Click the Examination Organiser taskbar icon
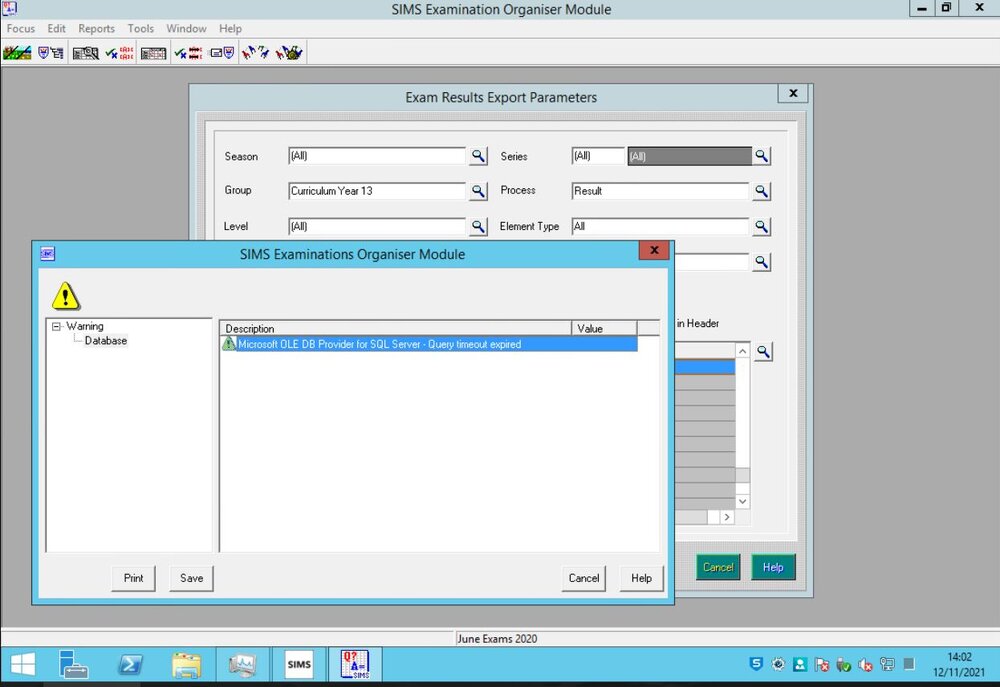 pos(355,665)
